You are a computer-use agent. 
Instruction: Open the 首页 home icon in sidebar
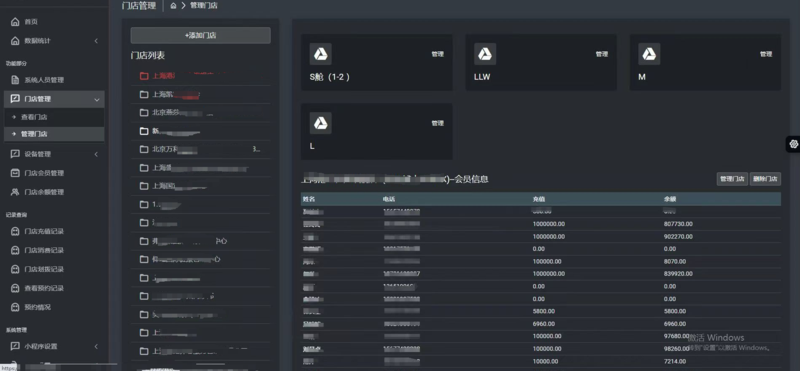click(x=15, y=22)
